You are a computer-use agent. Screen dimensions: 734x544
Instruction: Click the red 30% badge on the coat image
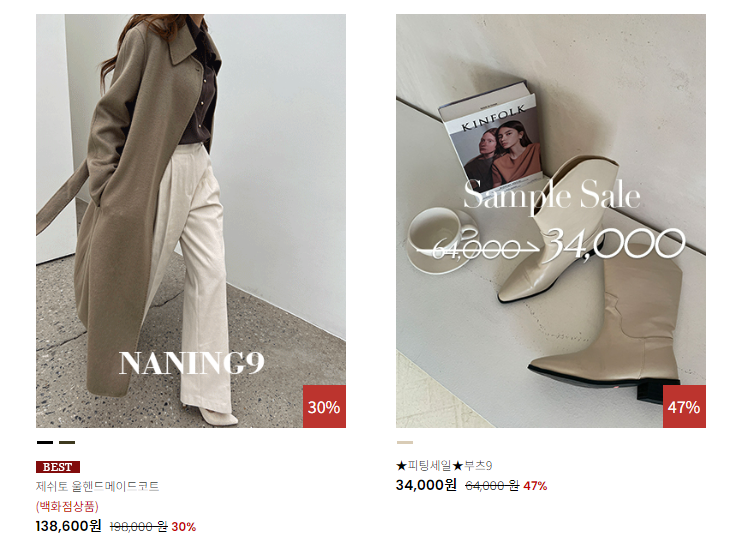[324, 406]
